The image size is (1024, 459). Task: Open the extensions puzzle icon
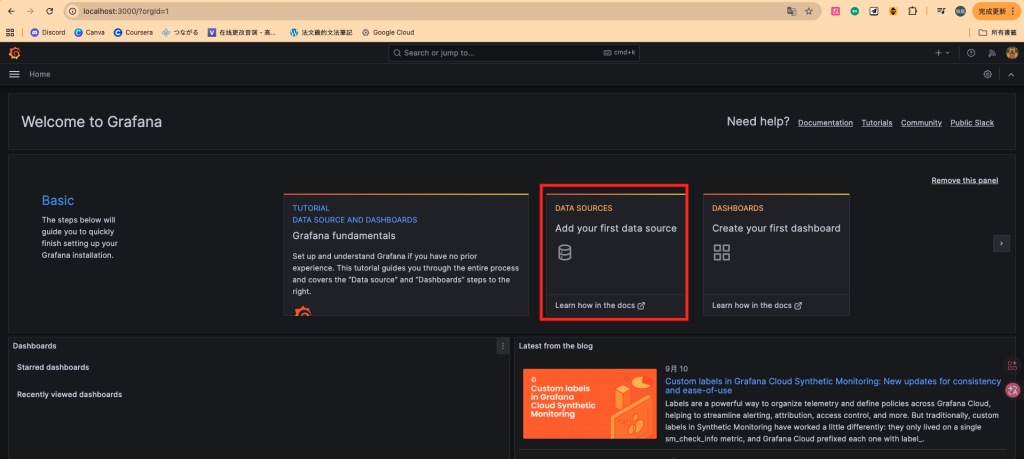point(913,11)
